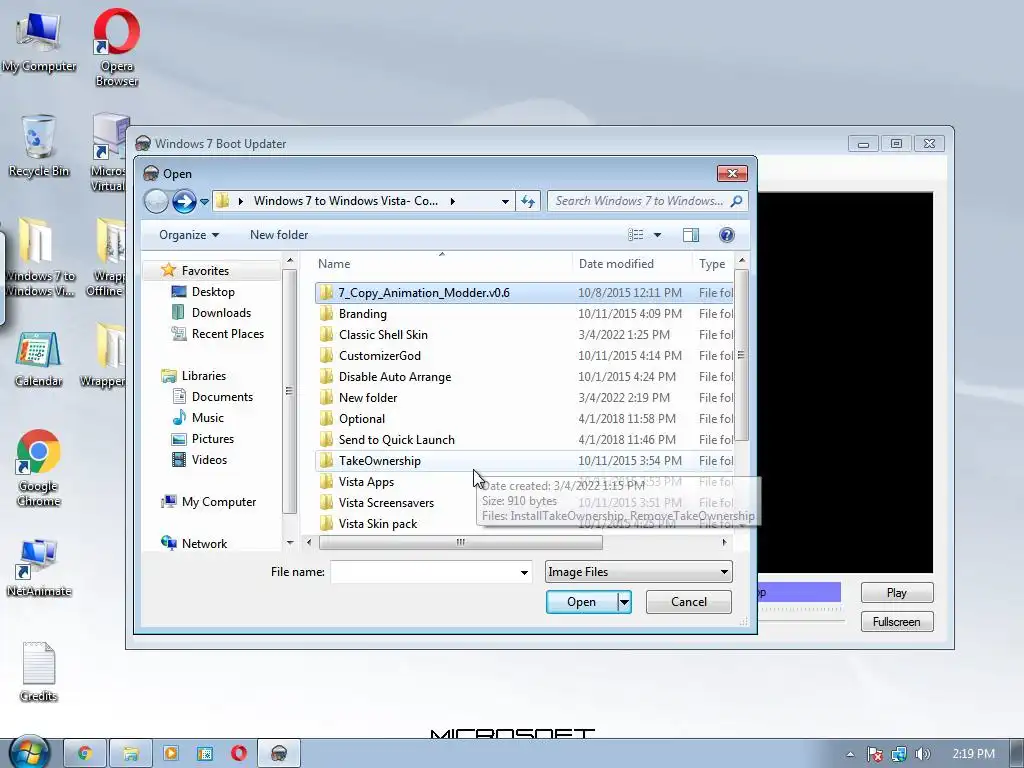Select the CustomizerGod folder
This screenshot has height=768, width=1024.
click(524, 355)
